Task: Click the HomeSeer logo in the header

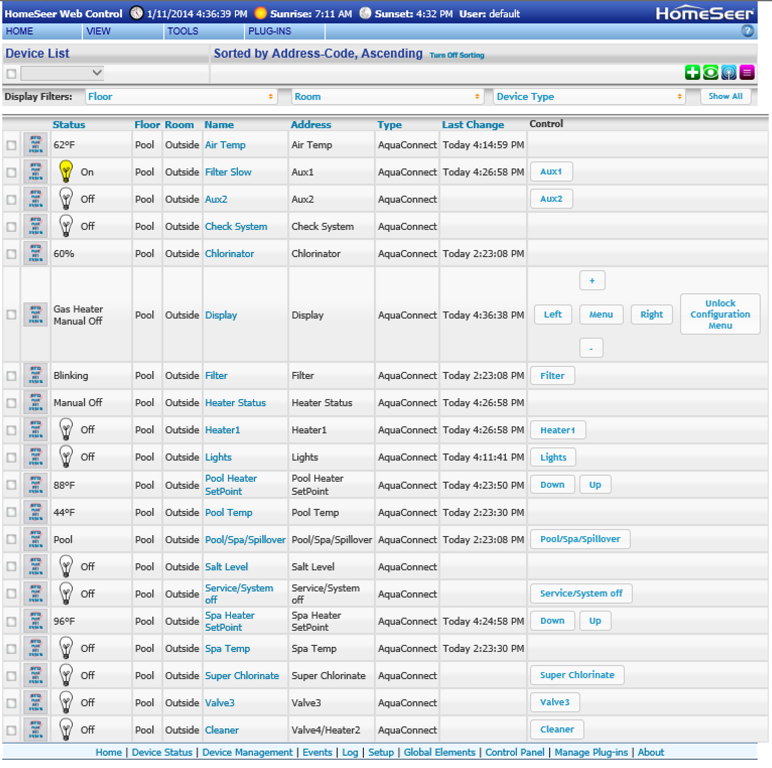Action: click(705, 13)
